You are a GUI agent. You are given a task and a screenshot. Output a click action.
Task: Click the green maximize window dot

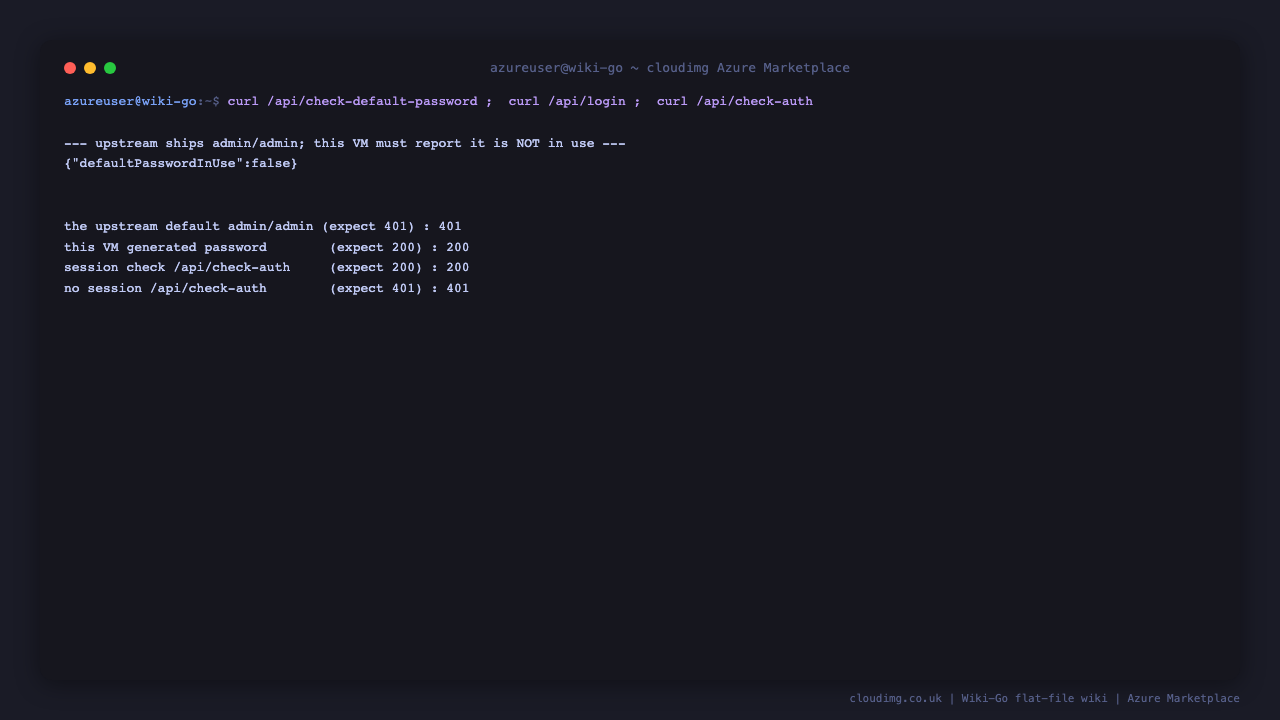[x=110, y=68]
